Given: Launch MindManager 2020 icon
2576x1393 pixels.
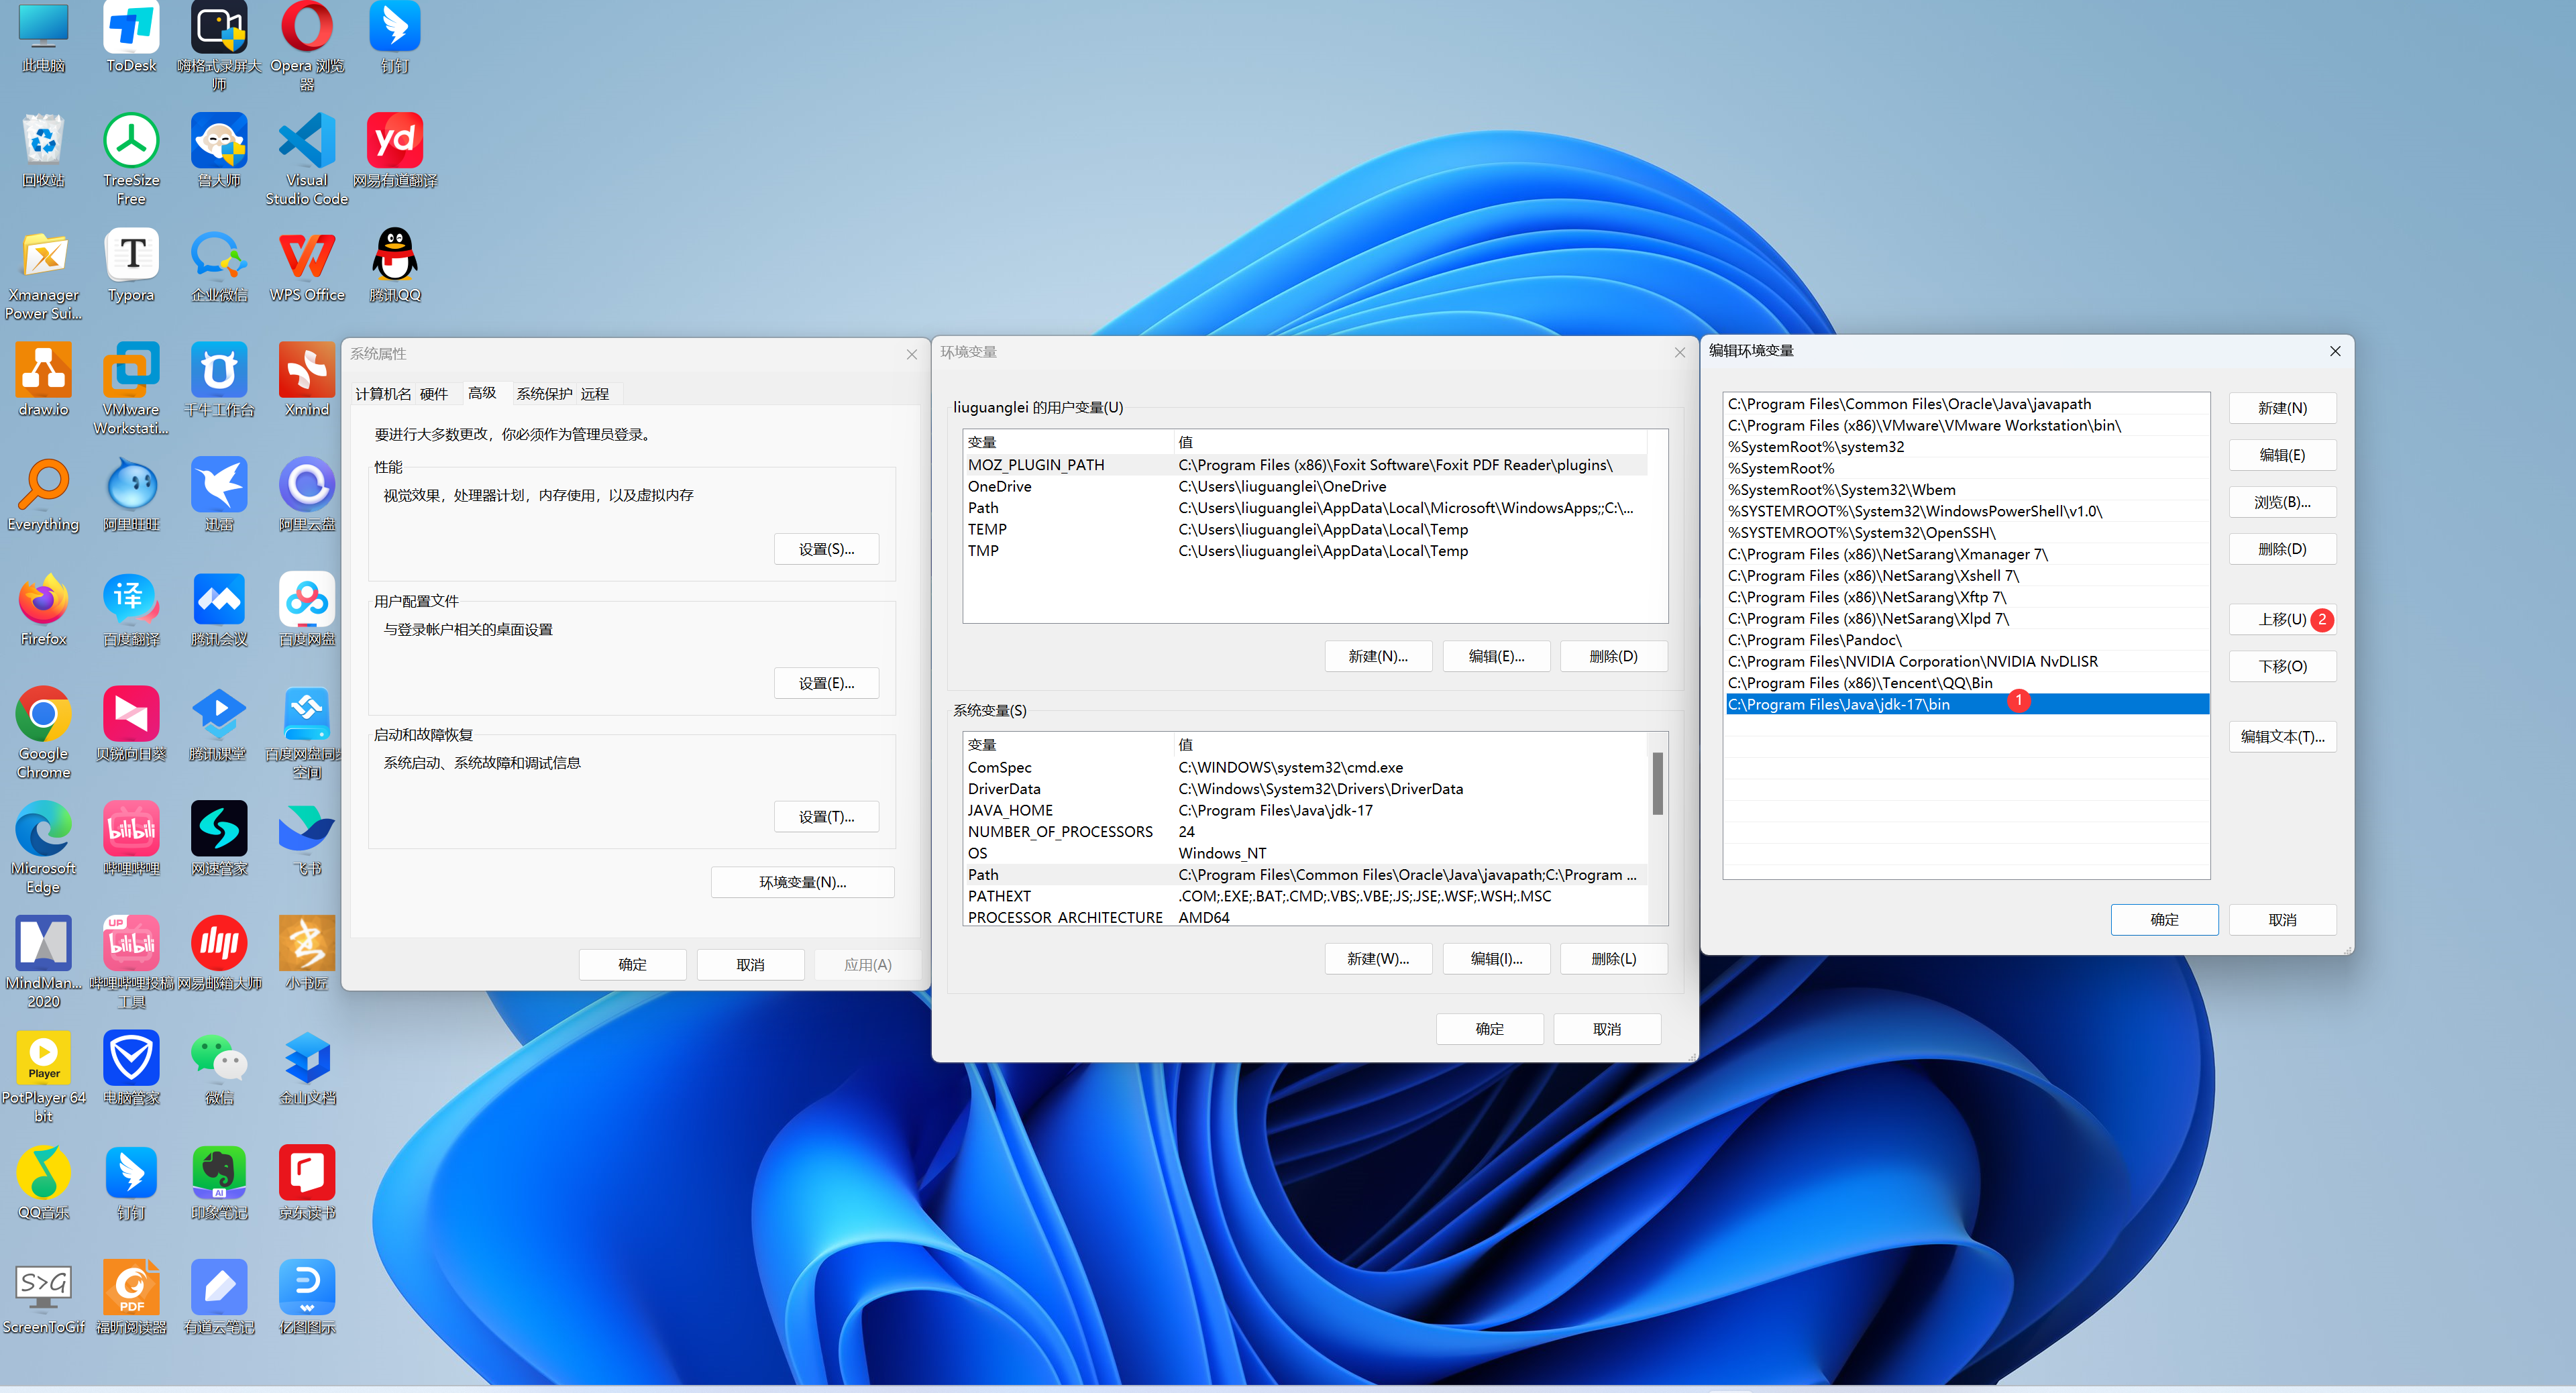Looking at the screenshot, I should click(x=43, y=962).
